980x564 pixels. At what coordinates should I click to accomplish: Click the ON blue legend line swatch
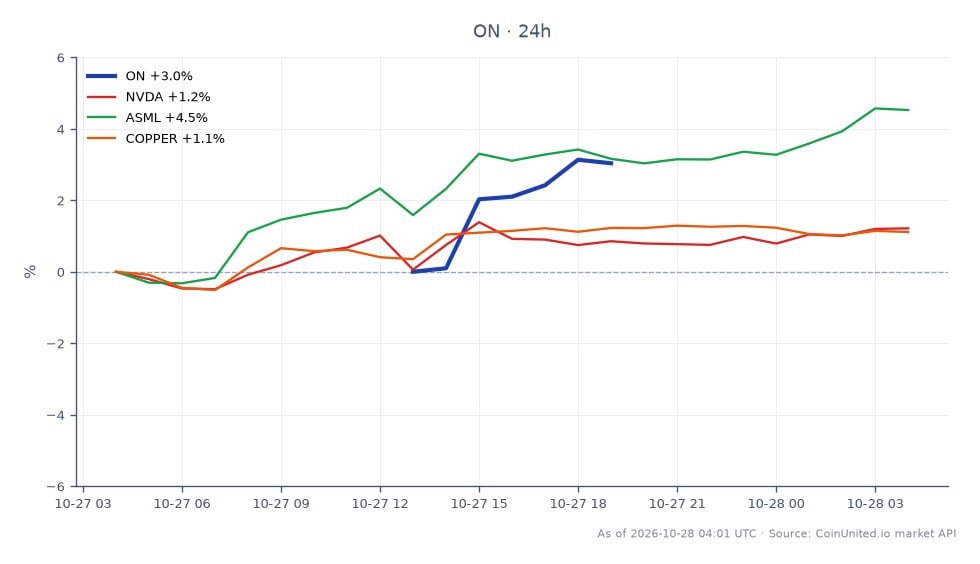point(101,76)
